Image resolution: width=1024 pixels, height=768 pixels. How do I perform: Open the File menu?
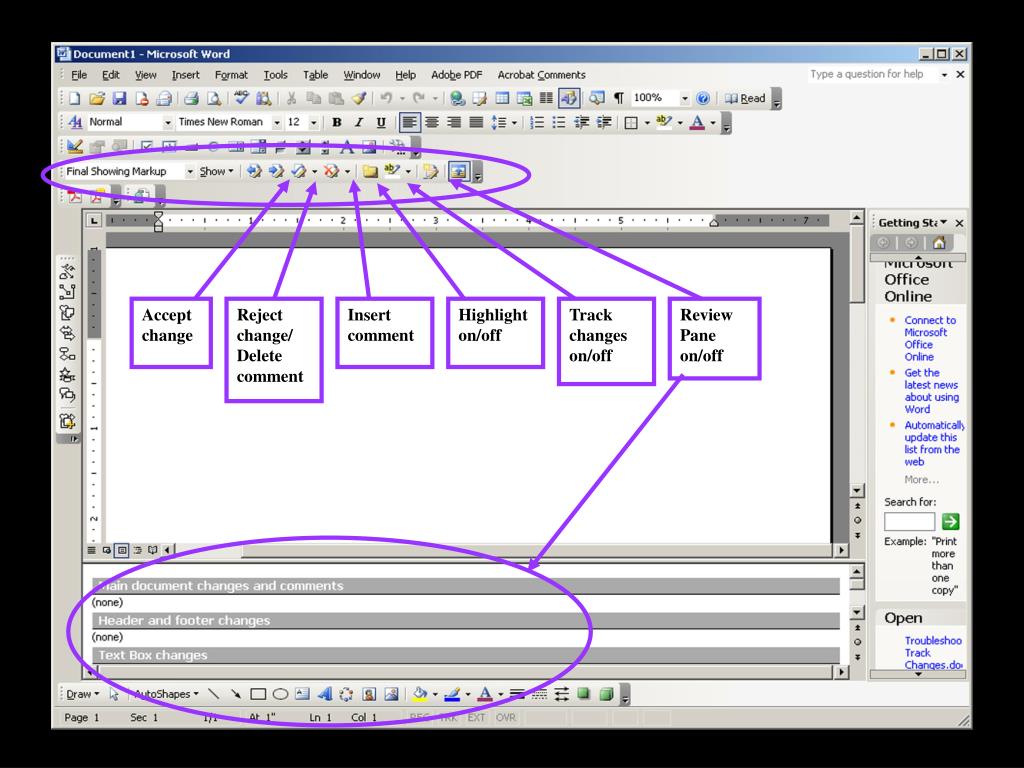[79, 75]
